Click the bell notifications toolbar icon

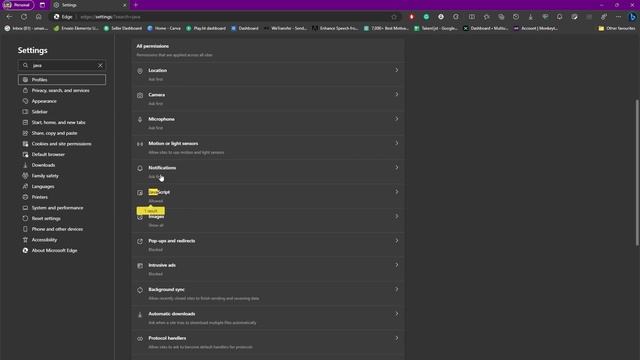tap(560, 17)
